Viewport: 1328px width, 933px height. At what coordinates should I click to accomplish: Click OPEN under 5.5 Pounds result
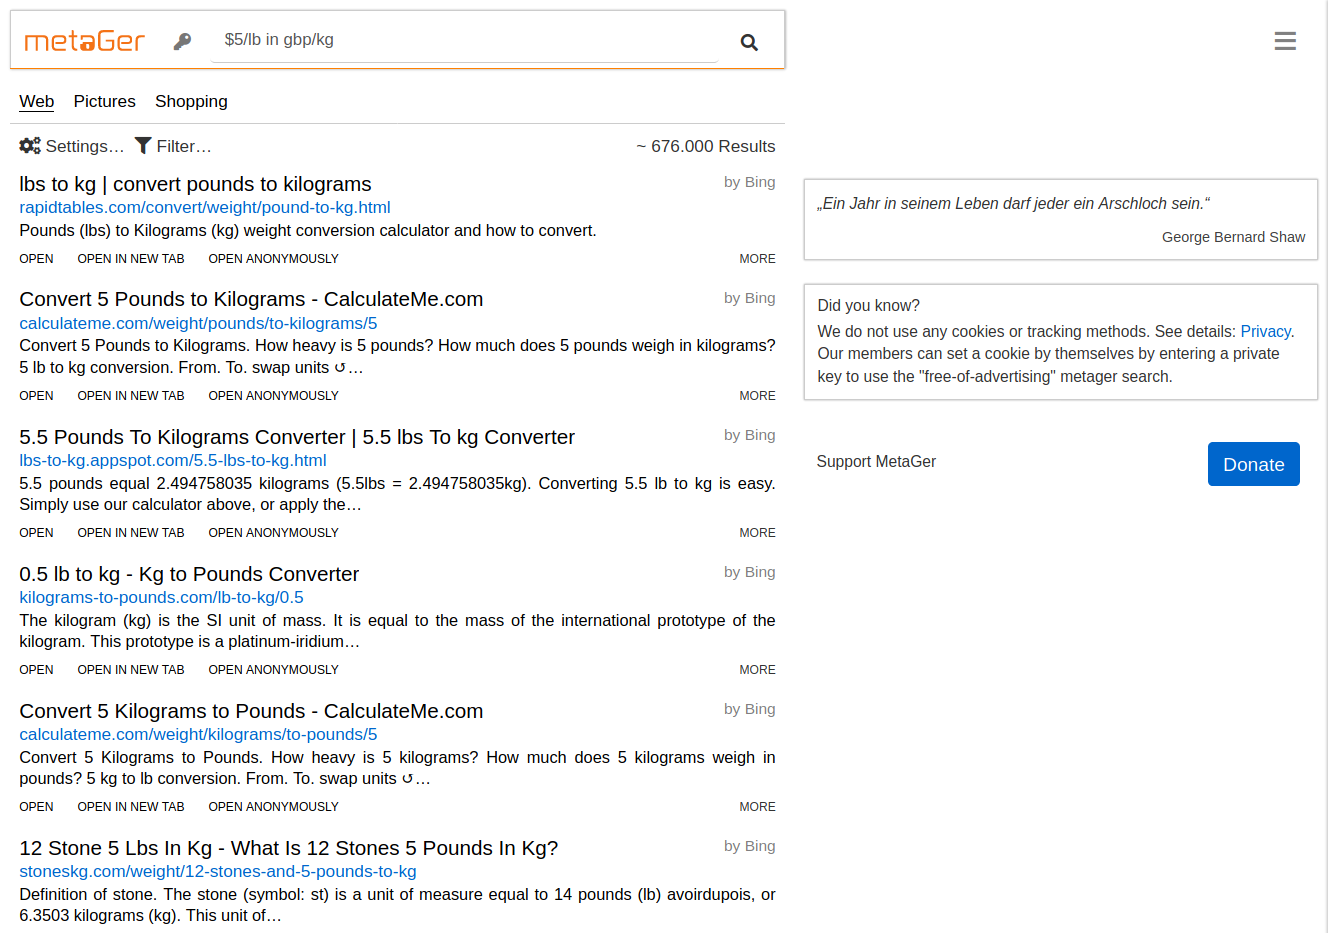(37, 533)
